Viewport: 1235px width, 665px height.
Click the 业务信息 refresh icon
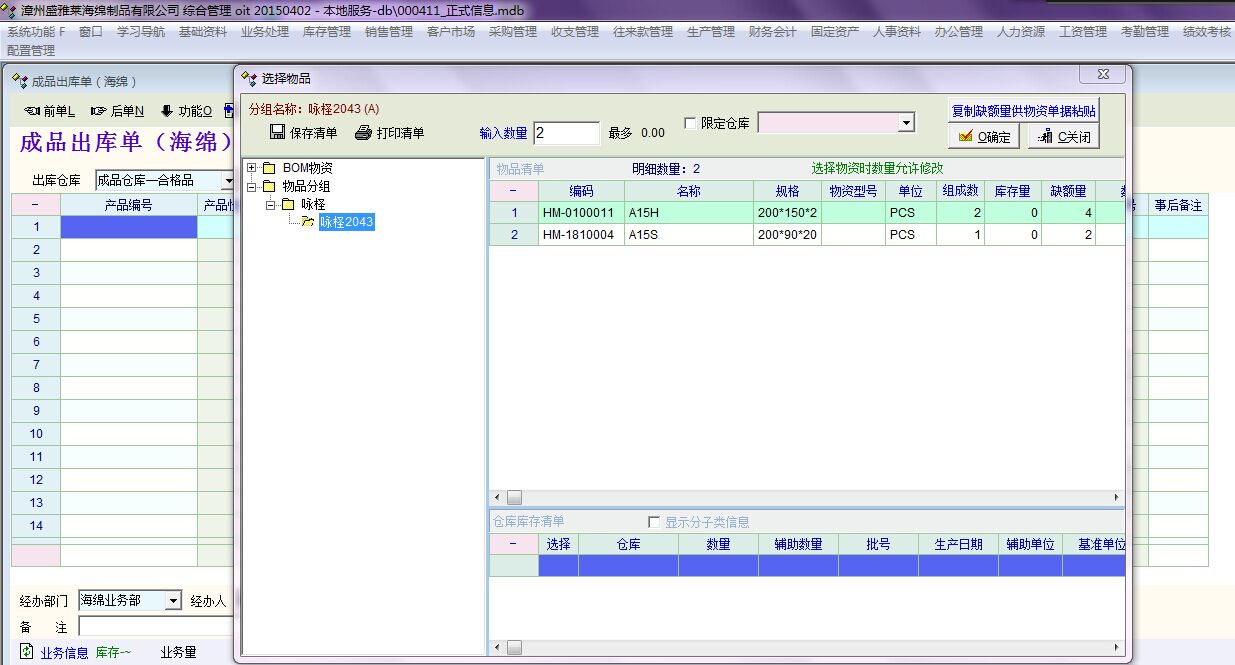pyautogui.click(x=27, y=652)
